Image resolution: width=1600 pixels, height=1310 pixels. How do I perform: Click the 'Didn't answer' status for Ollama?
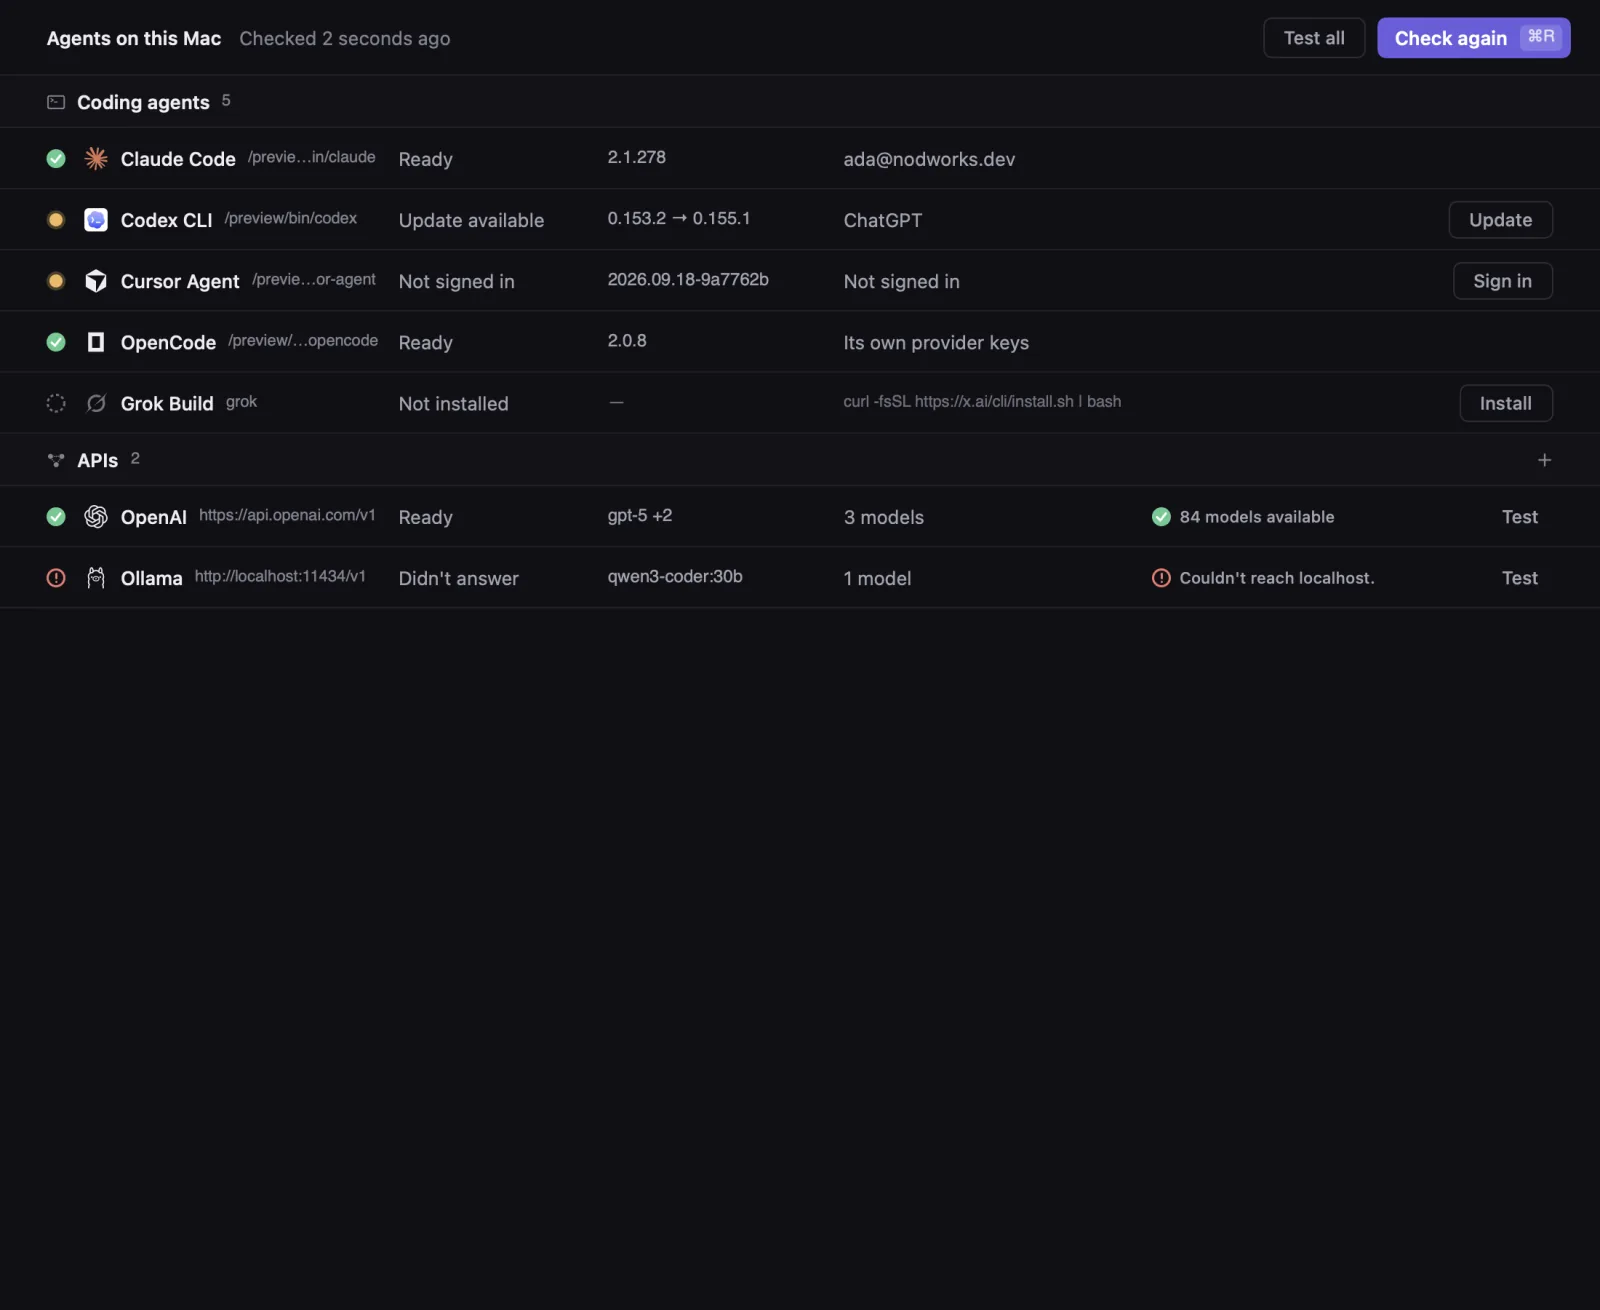click(x=459, y=578)
